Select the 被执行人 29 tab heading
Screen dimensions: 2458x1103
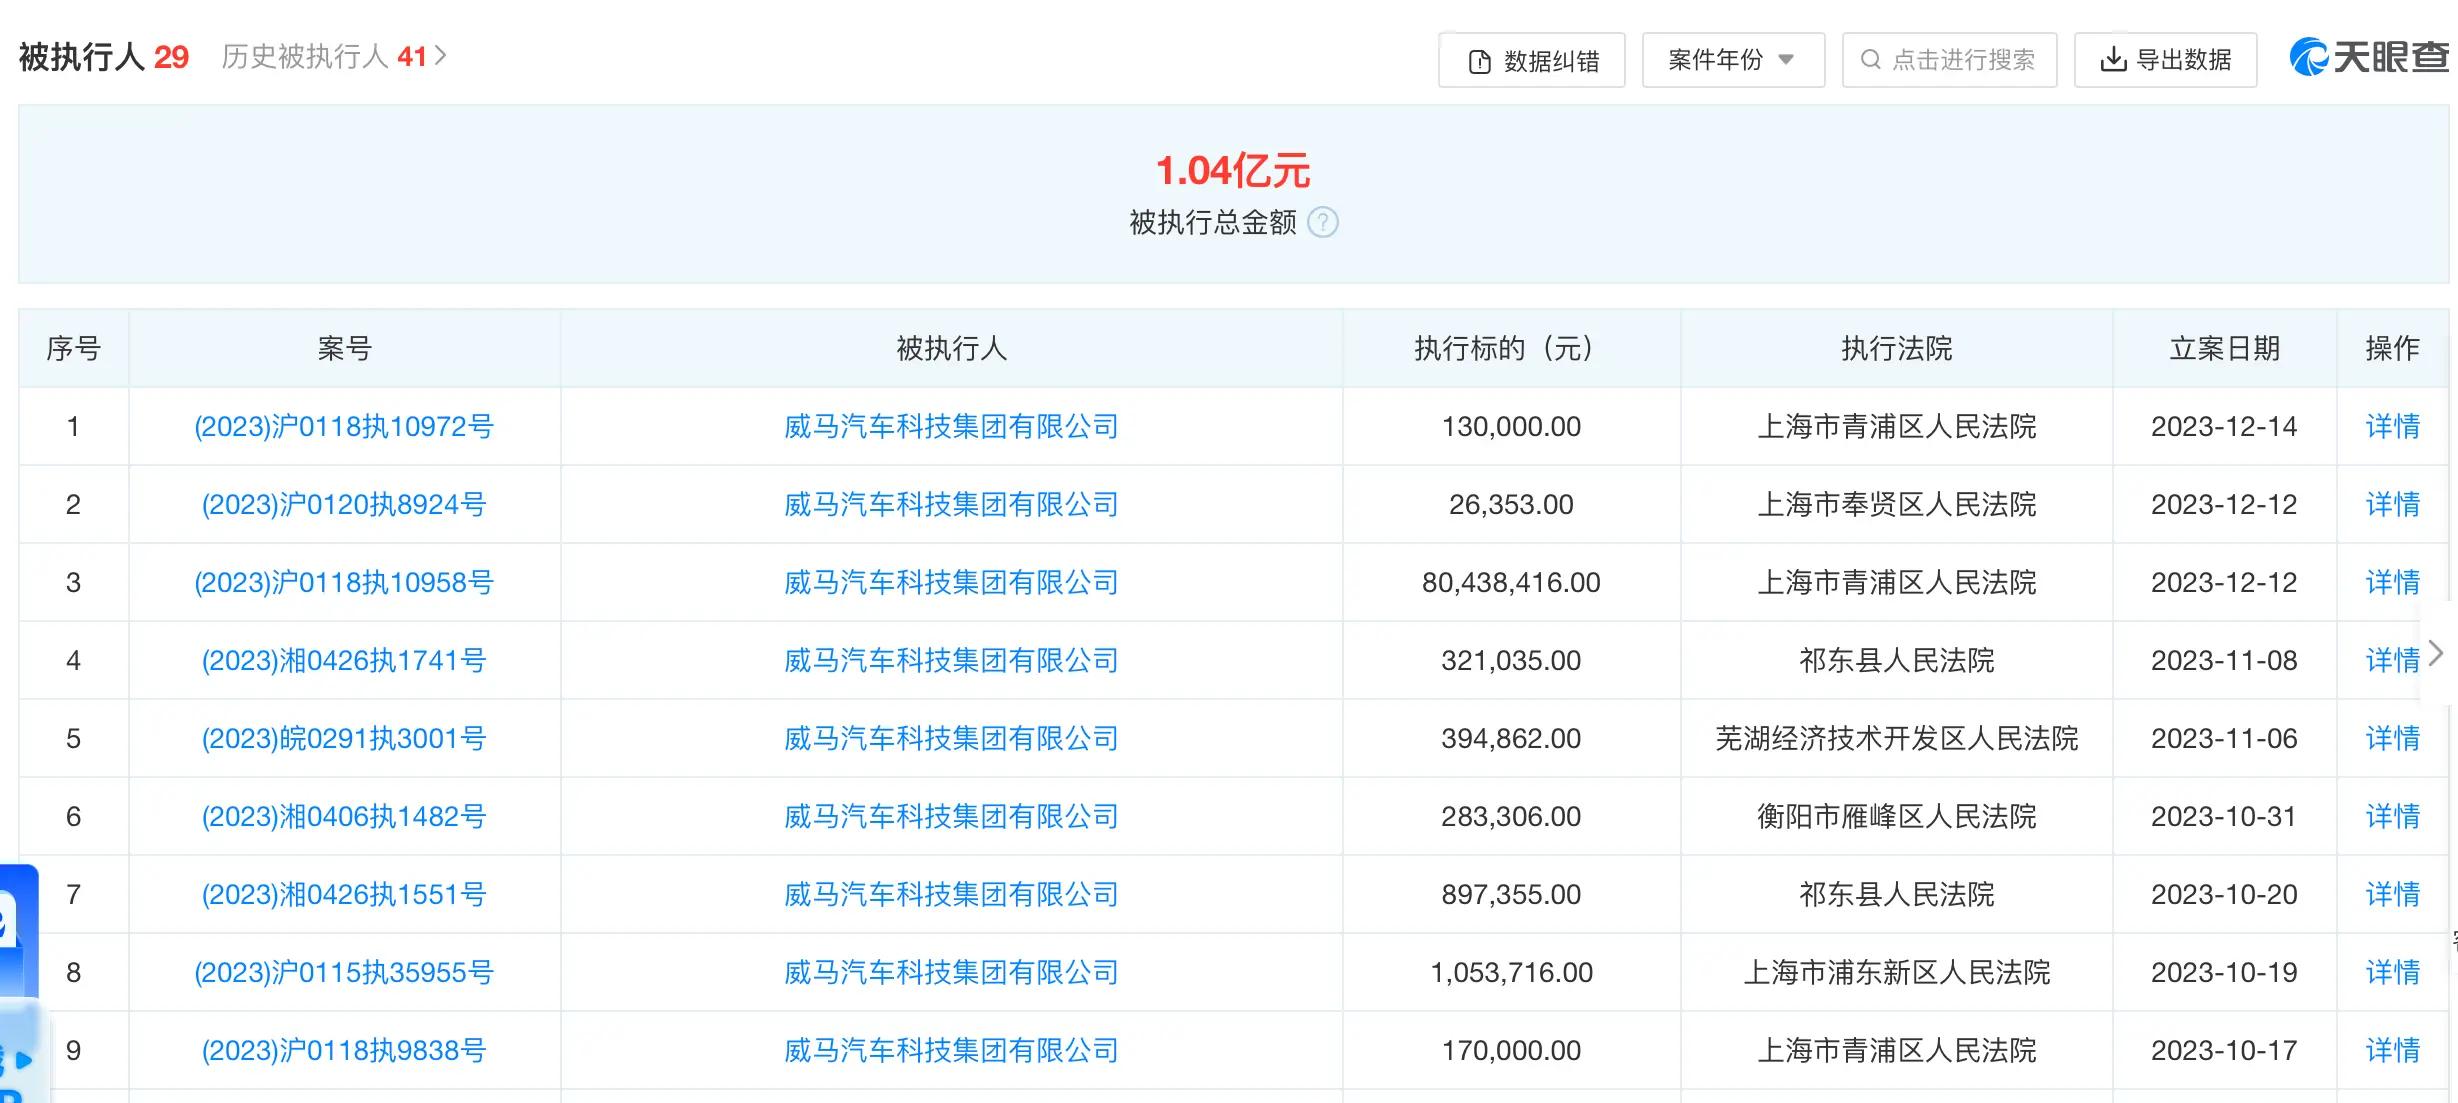[x=104, y=57]
